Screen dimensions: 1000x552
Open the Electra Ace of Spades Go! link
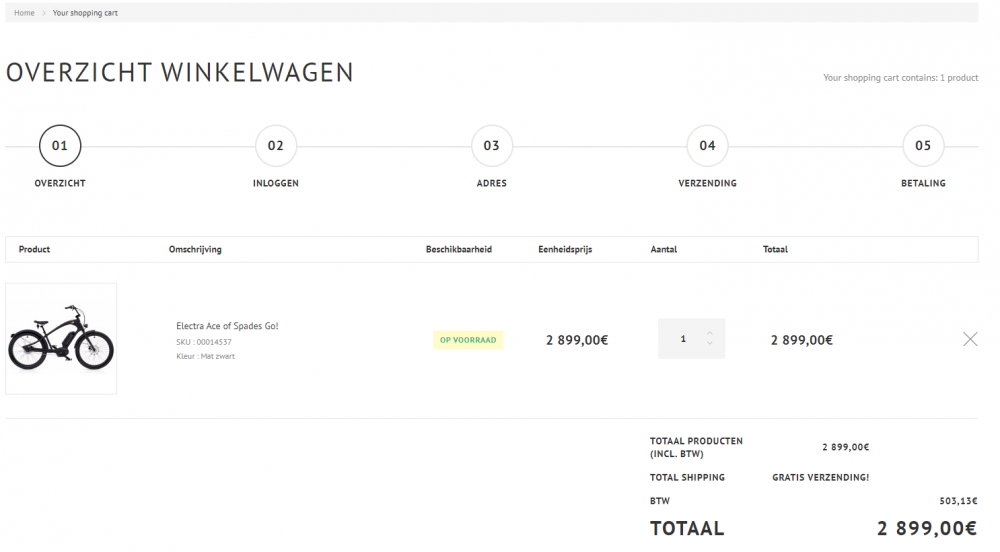tap(227, 326)
